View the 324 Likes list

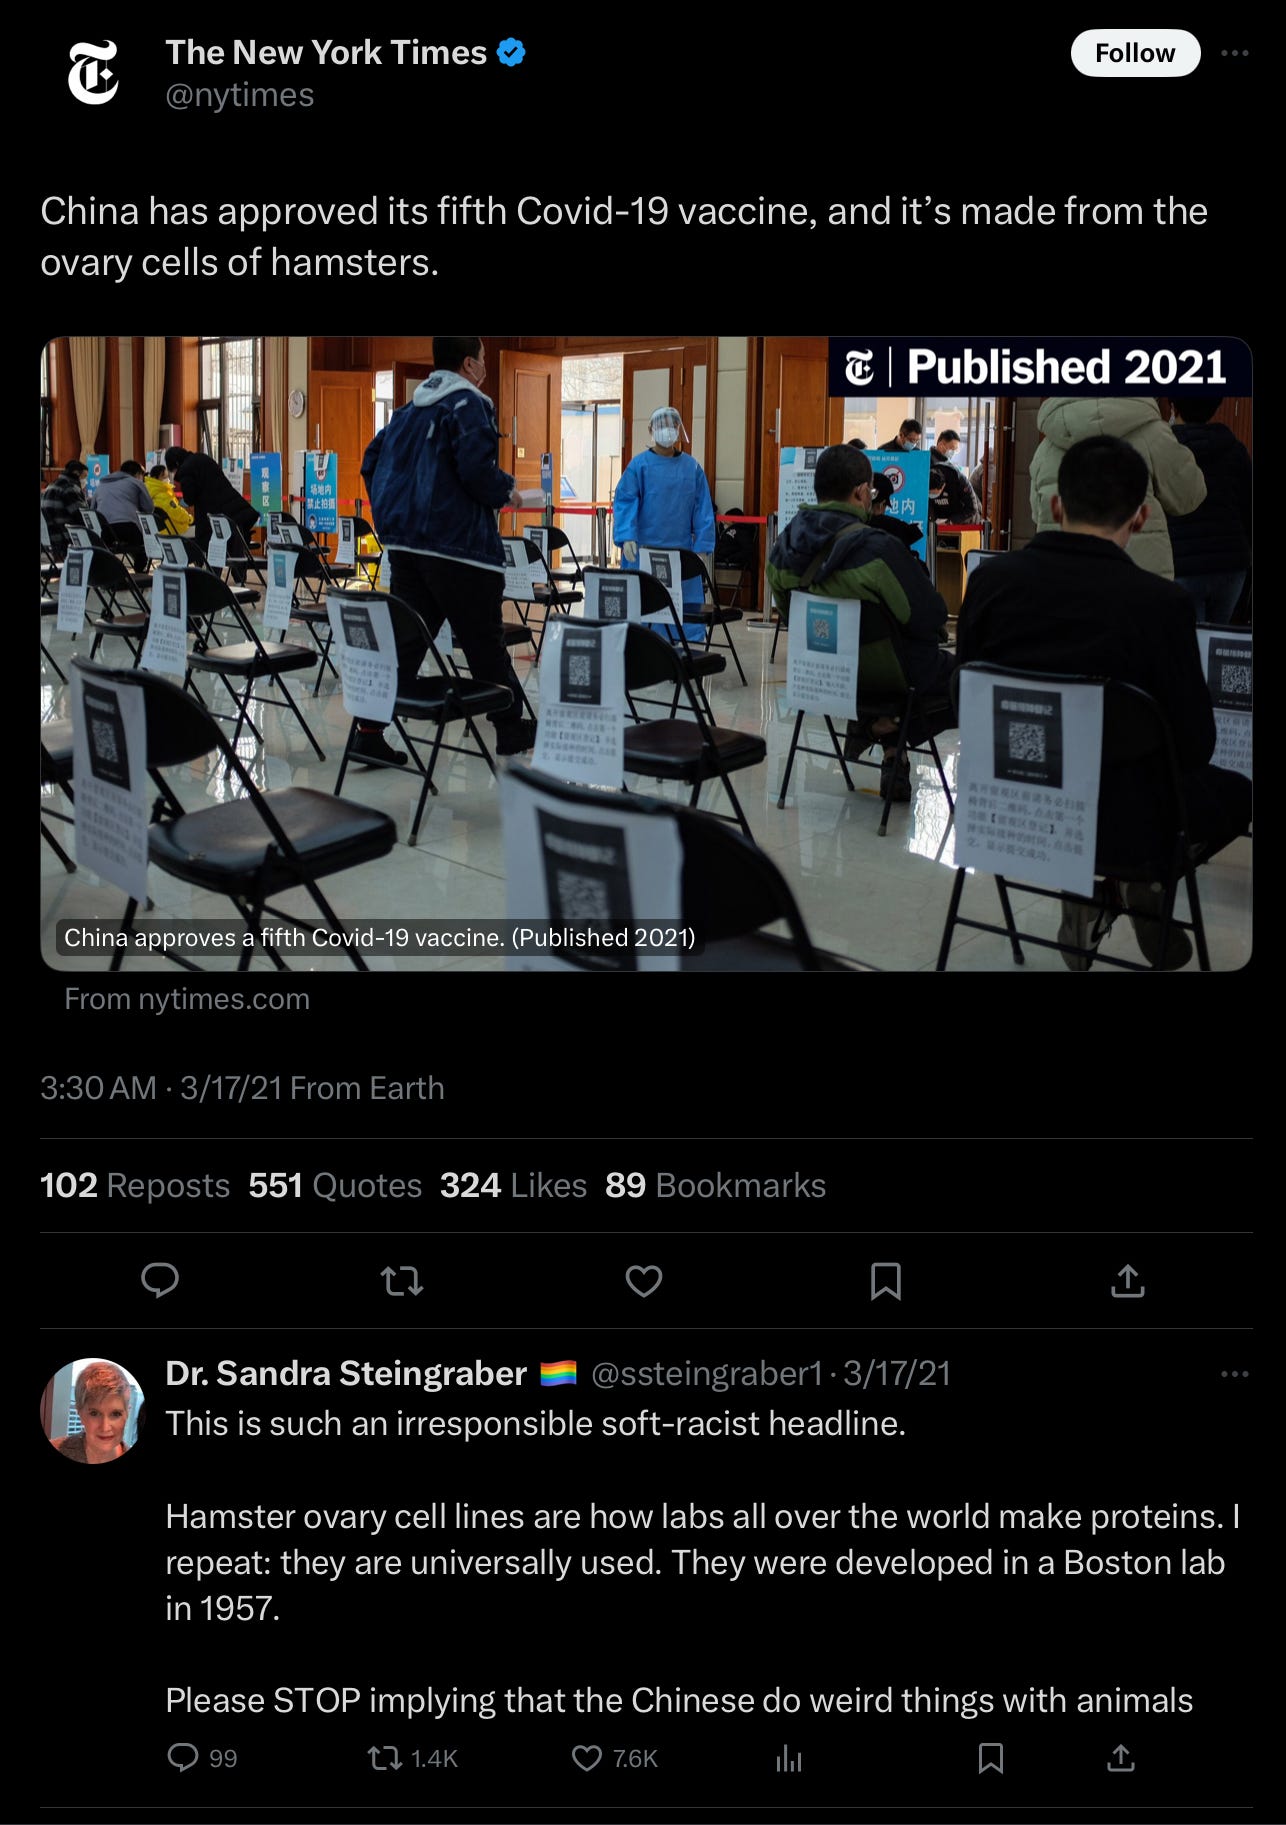[513, 1185]
